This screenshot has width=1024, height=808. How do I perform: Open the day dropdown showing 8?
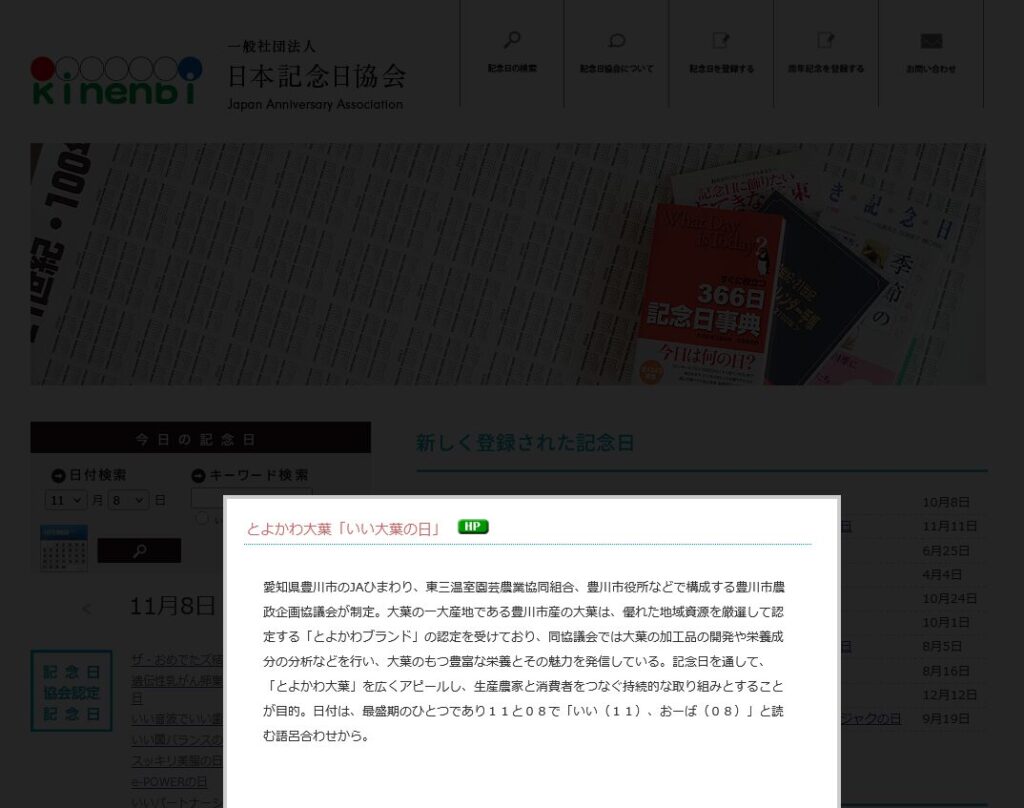[128, 500]
